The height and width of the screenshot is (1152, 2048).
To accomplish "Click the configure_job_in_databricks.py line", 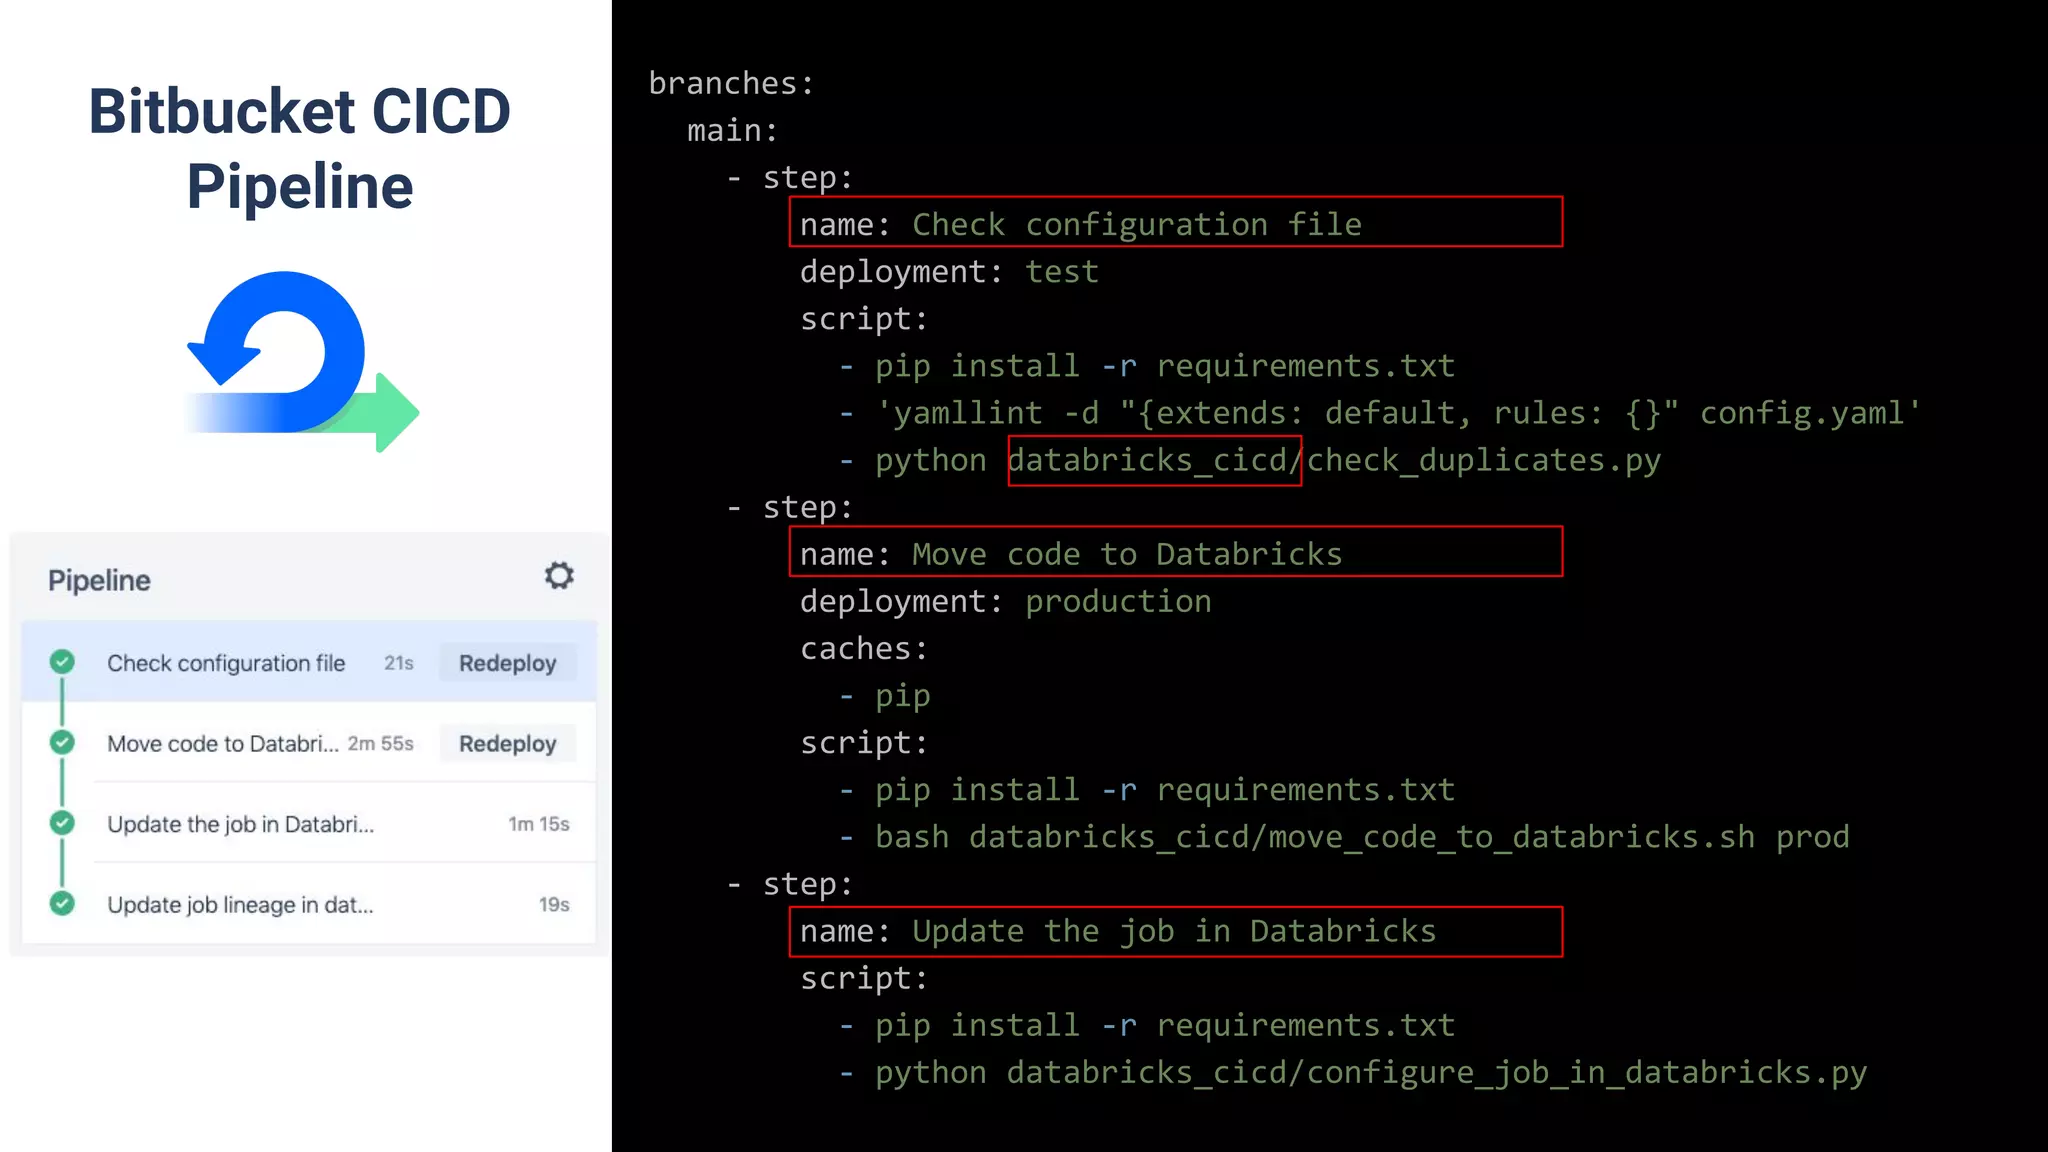I will [x=1353, y=1072].
